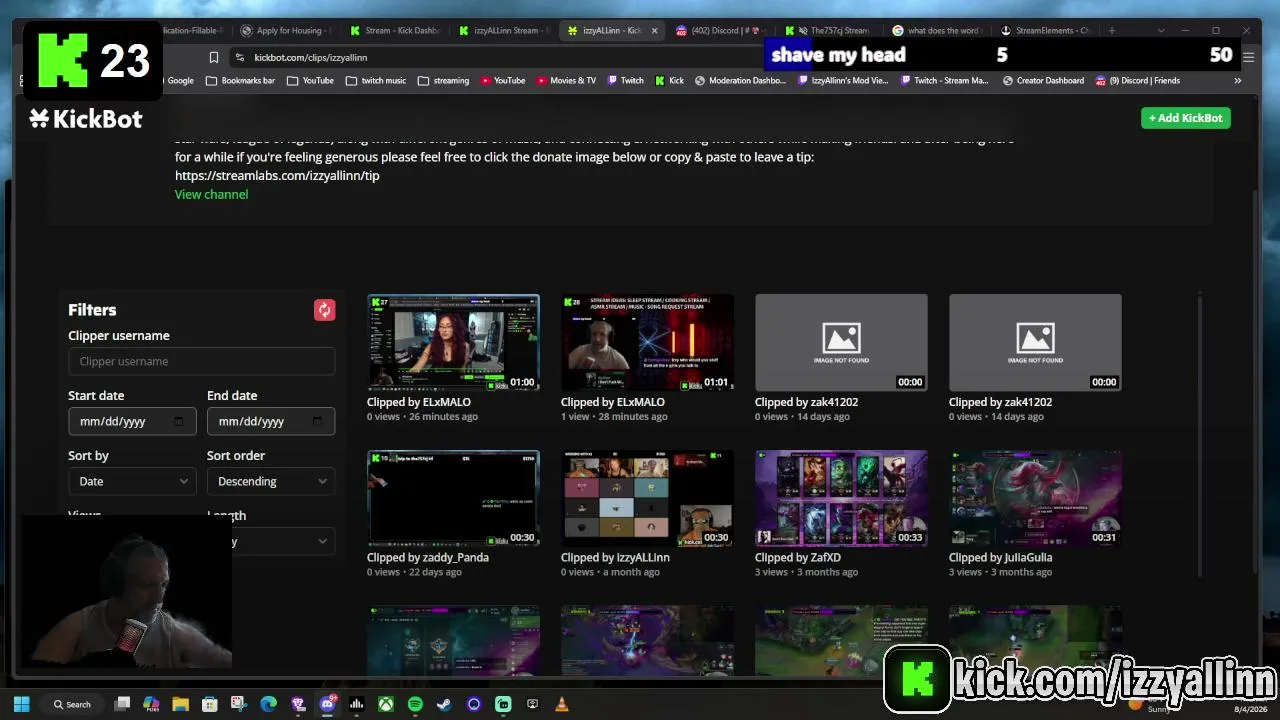The image size is (1280, 720).
Task: Click the KickBot logo in the header
Action: (86, 119)
